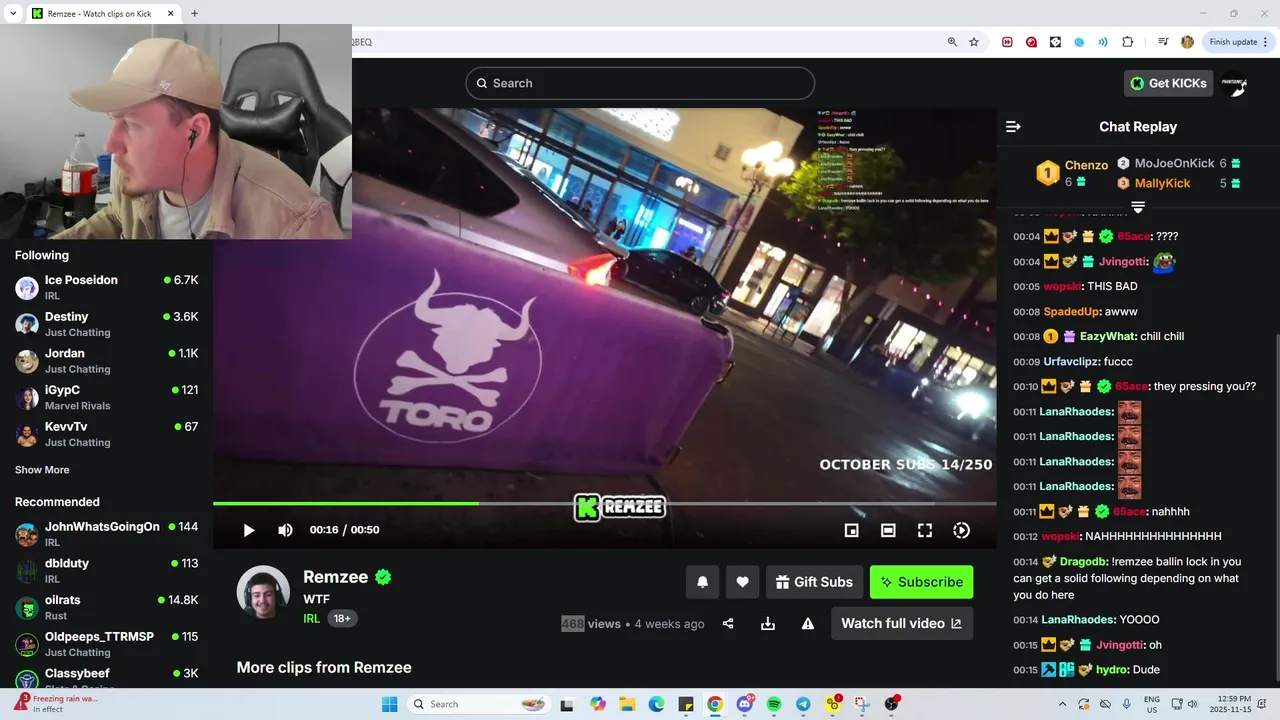Open Watch full video link
Image resolution: width=1280 pixels, height=720 pixels.
click(901, 623)
